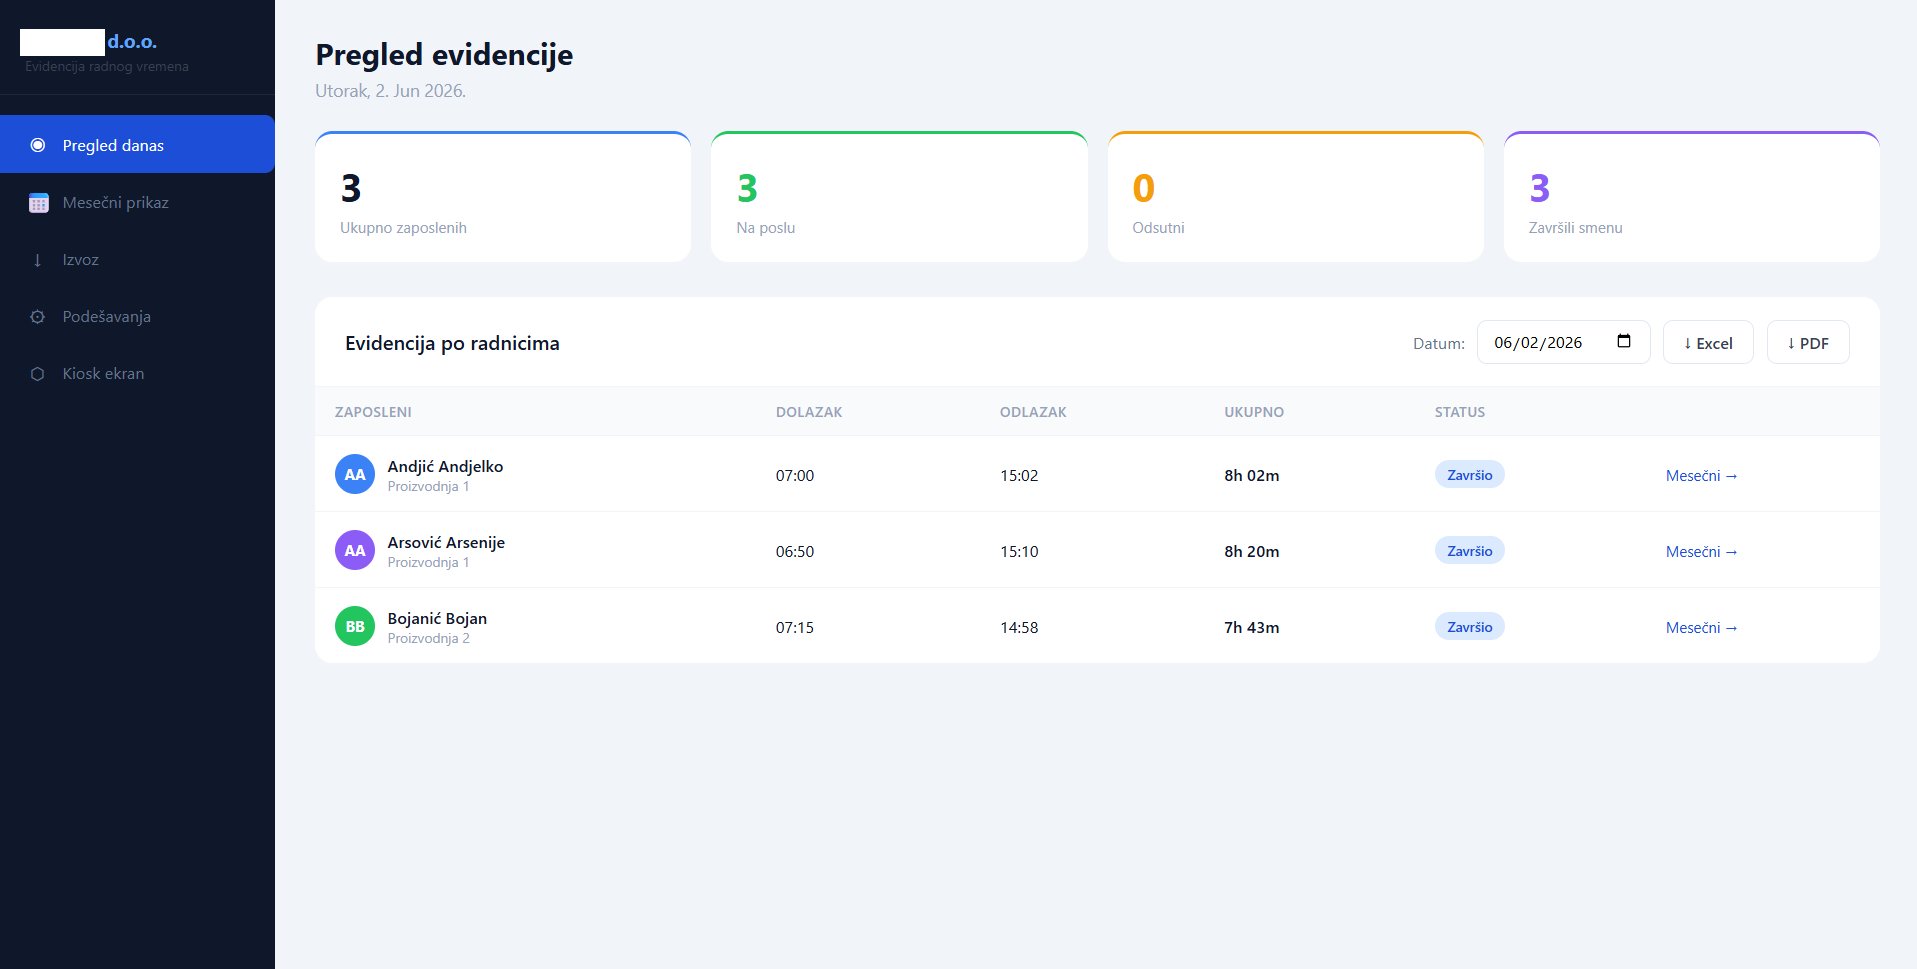This screenshot has width=1917, height=969.
Task: Launch the Kiosk ekran view
Action: pyautogui.click(x=137, y=373)
